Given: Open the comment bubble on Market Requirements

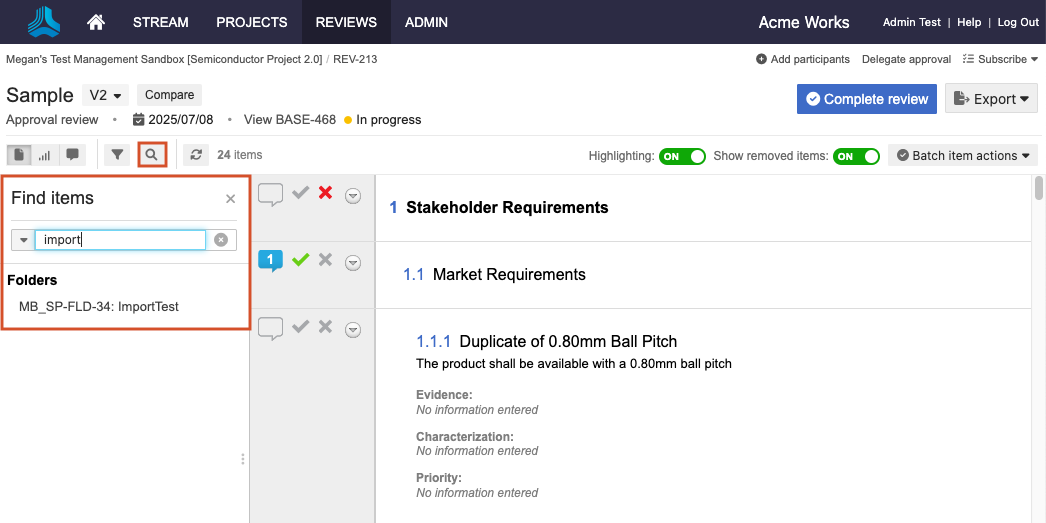Looking at the screenshot, I should (x=270, y=260).
